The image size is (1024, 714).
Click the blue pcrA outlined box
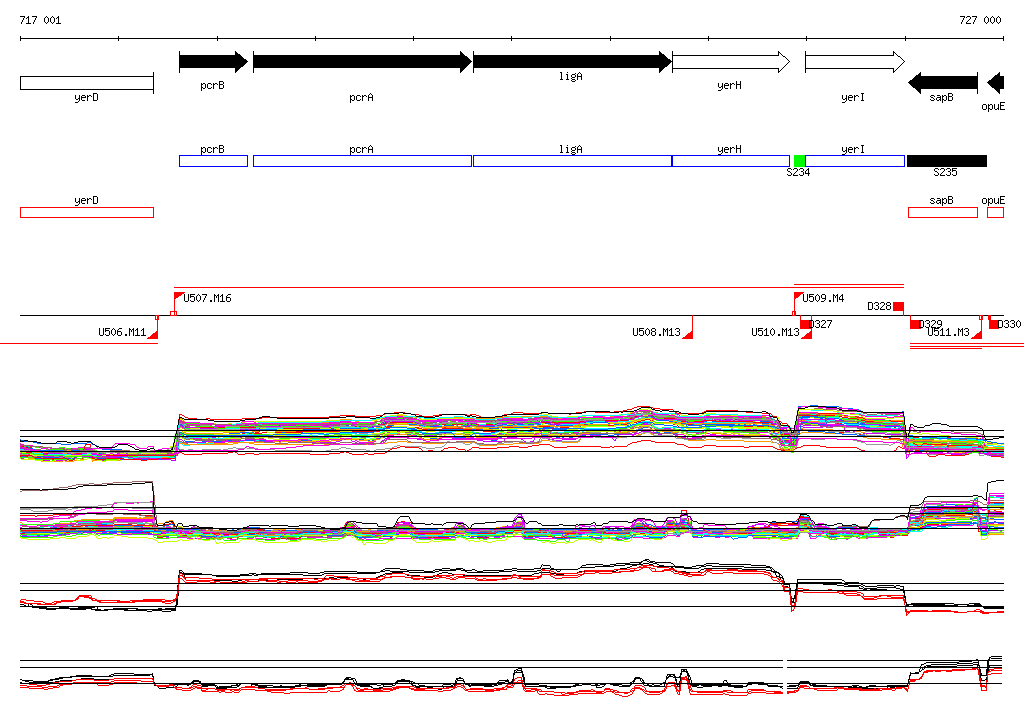pyautogui.click(x=362, y=161)
